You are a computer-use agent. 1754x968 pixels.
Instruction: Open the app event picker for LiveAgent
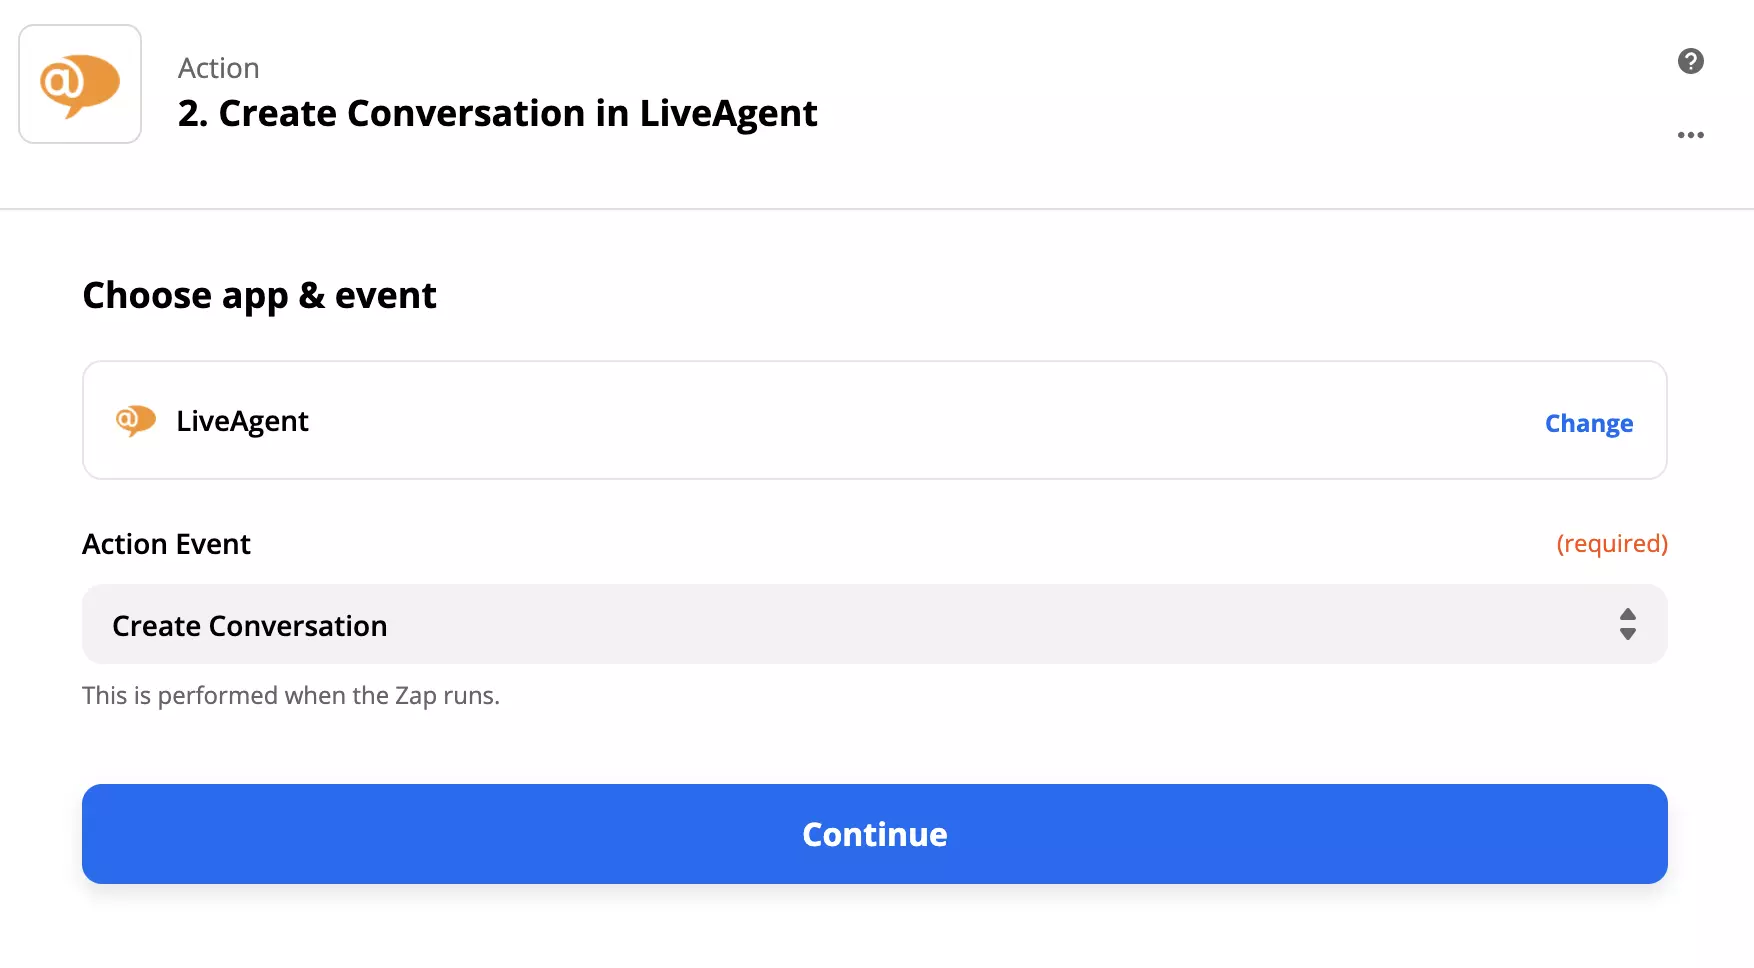coord(874,624)
